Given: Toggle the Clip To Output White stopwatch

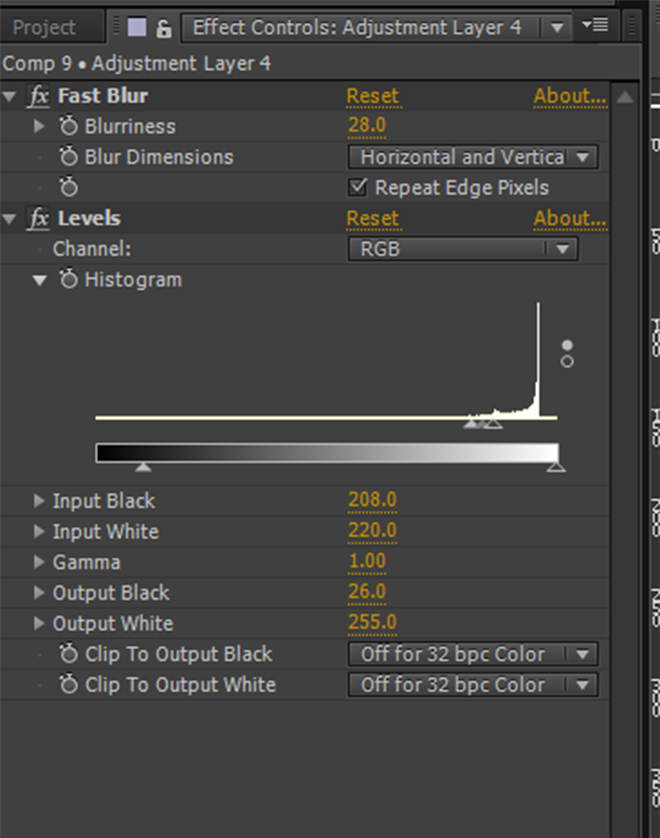Looking at the screenshot, I should [x=68, y=685].
